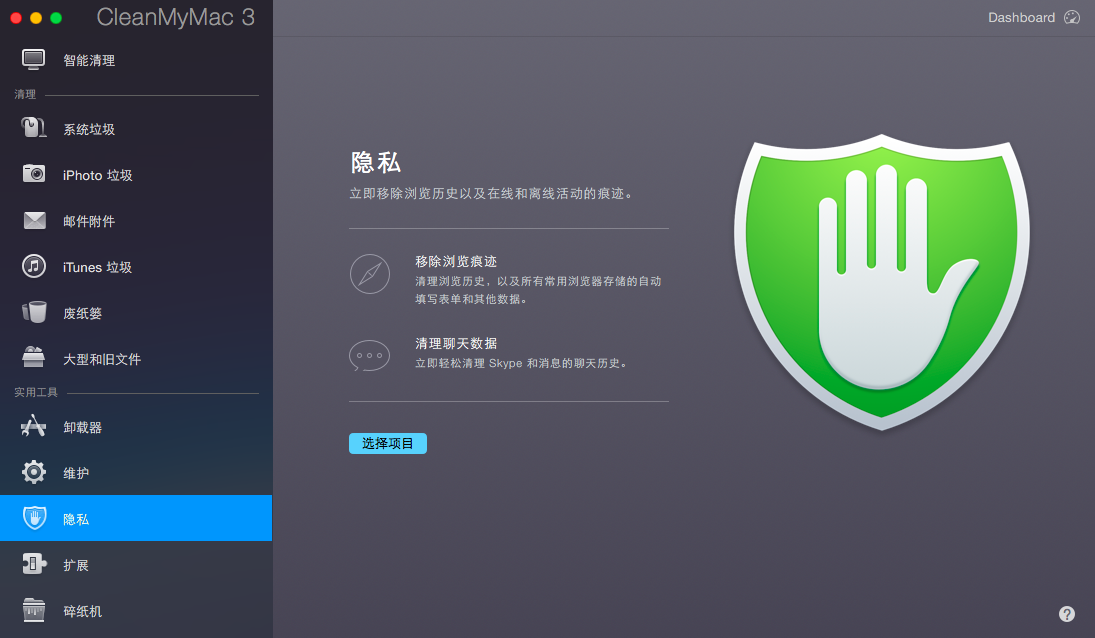Click the chat bubble icon
Screen dimensions: 1095x638
[x=369, y=355]
